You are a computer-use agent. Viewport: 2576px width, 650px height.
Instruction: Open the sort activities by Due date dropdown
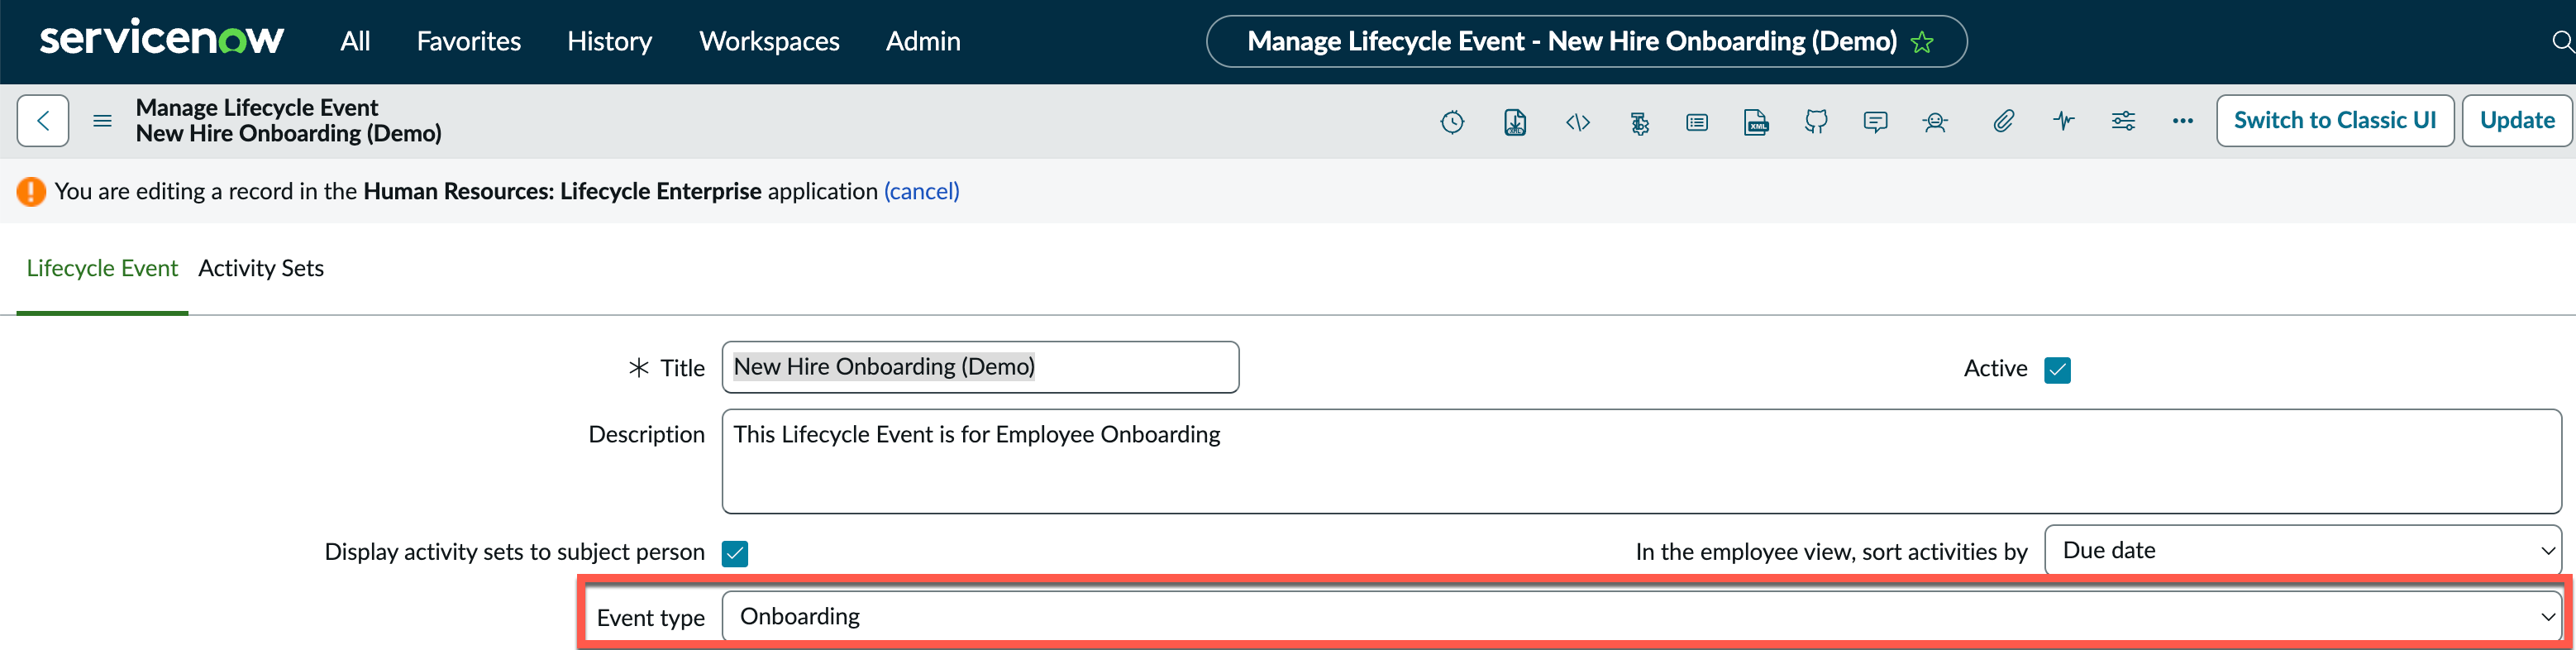(x=2303, y=550)
